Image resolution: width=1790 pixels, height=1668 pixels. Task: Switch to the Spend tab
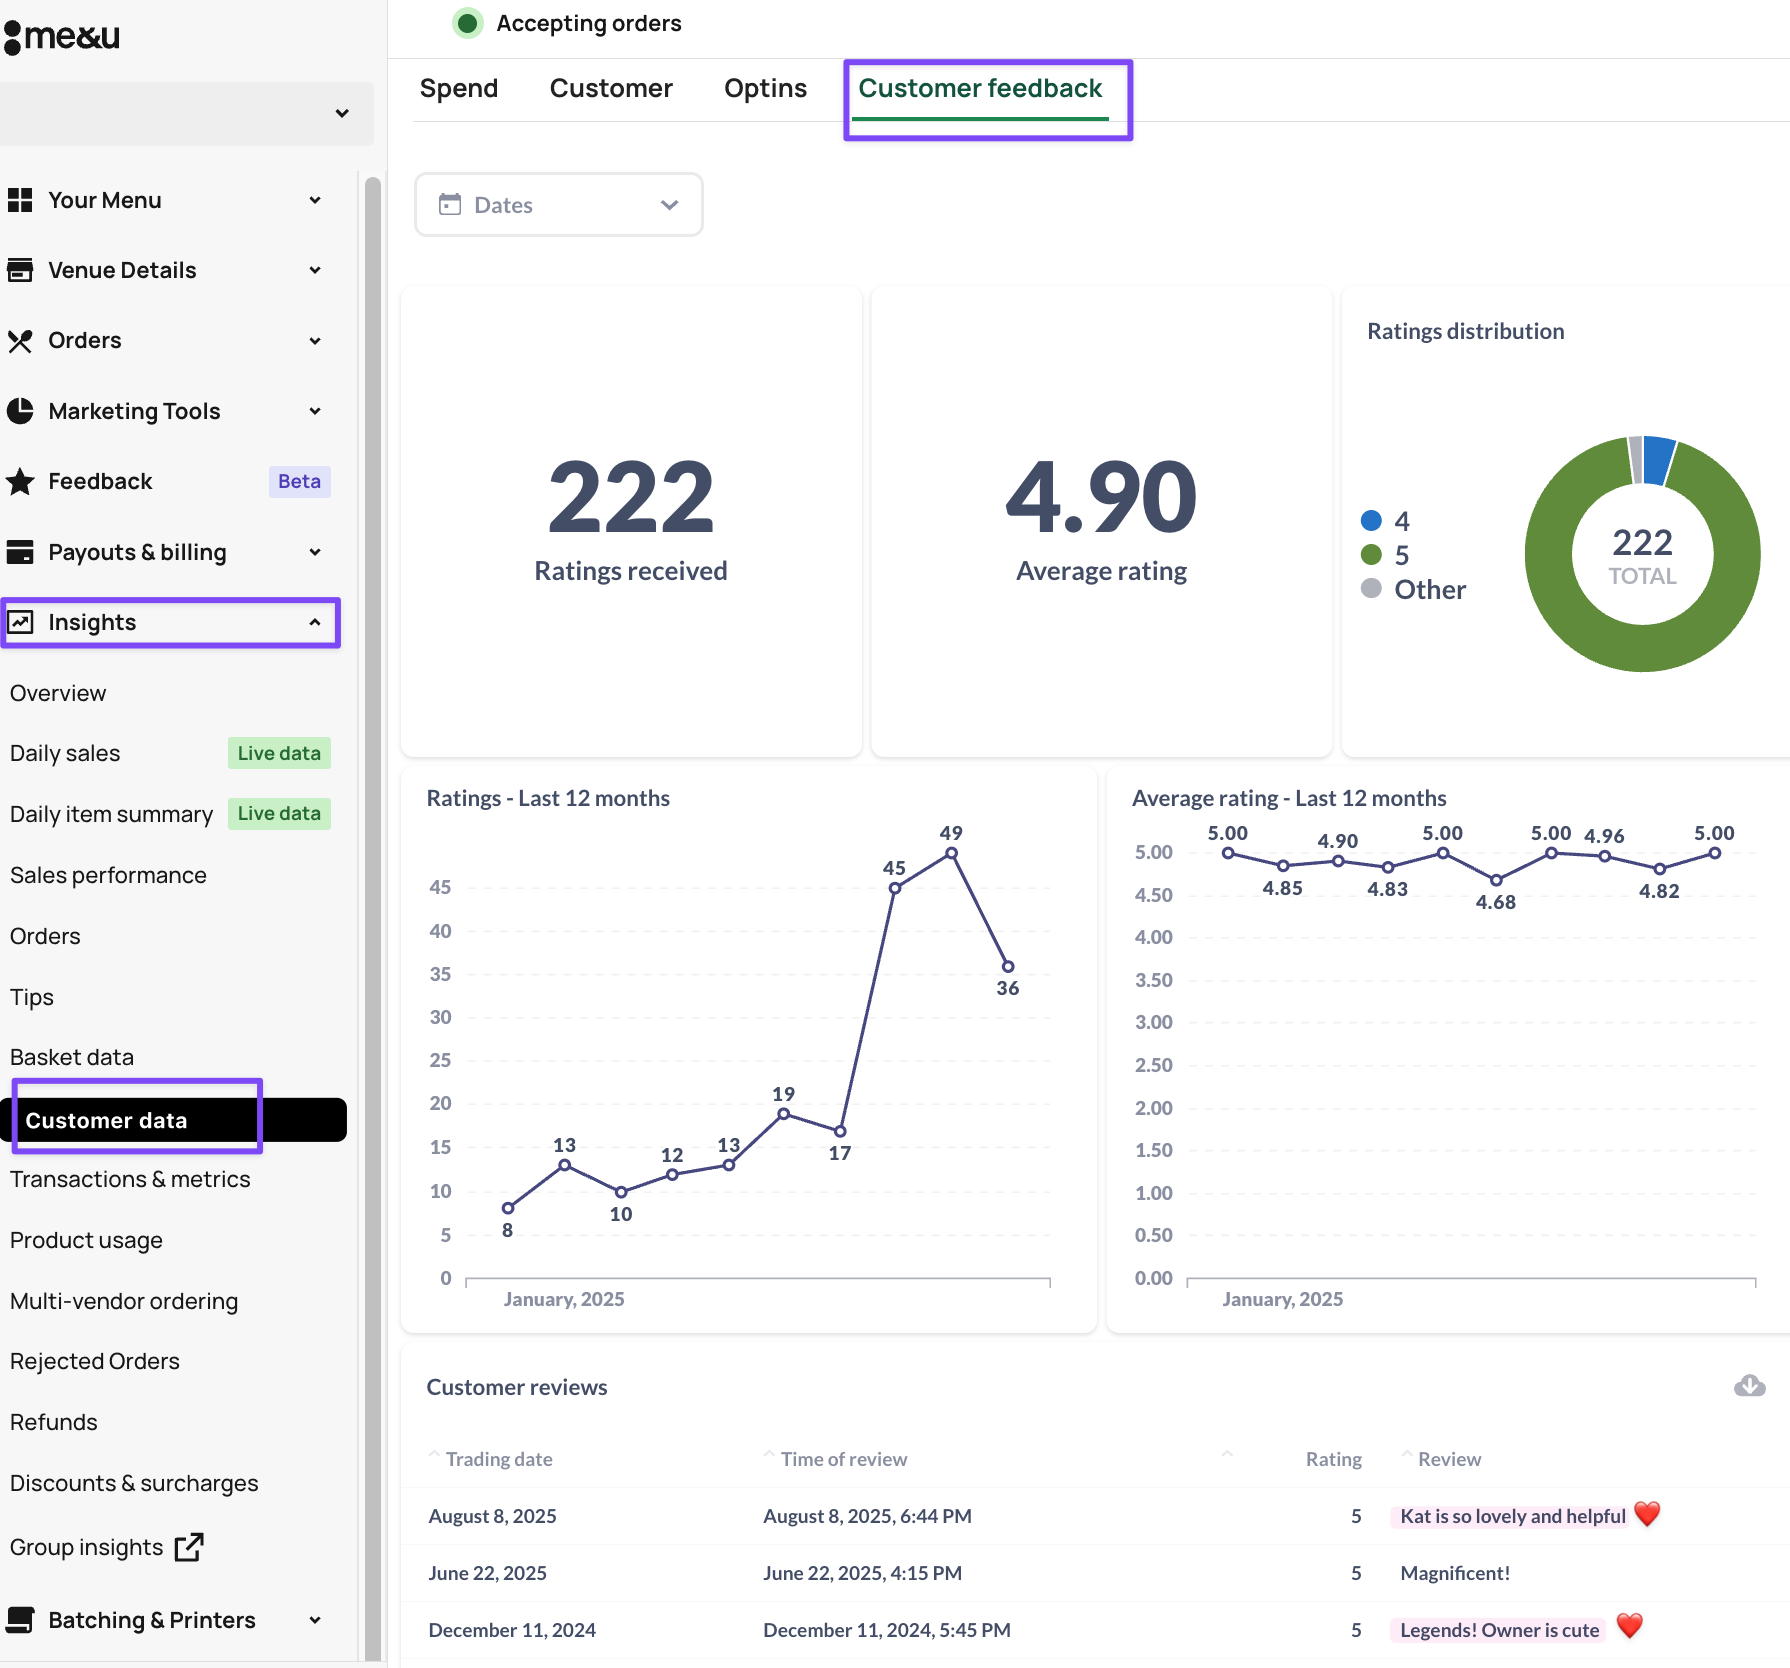tap(458, 89)
